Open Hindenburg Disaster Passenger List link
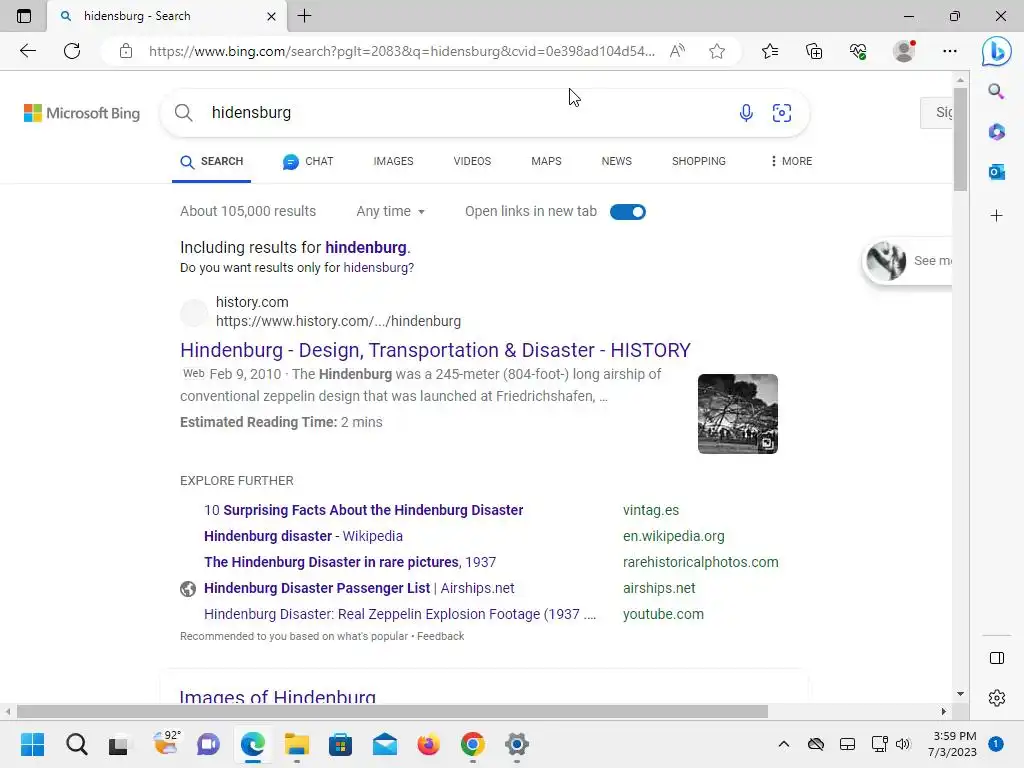This screenshot has height=768, width=1024. 359,588
